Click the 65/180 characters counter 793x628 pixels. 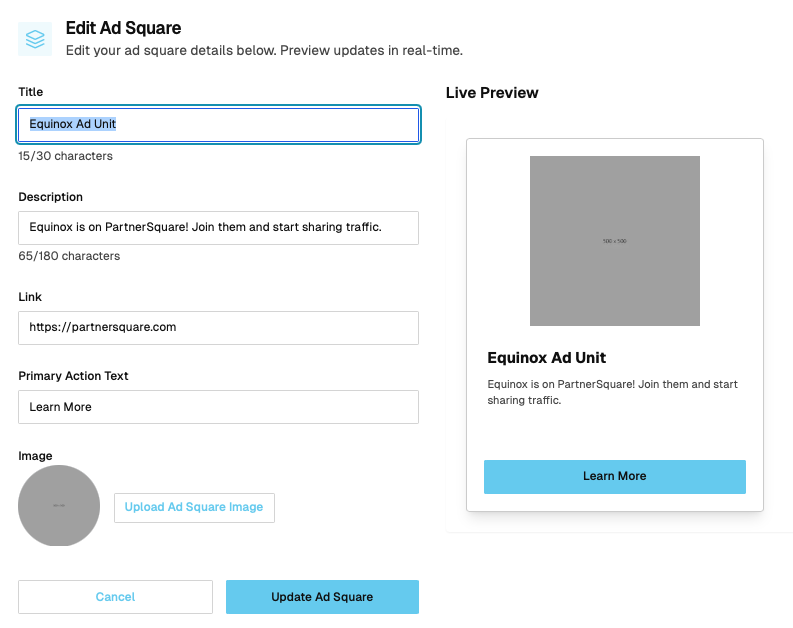[69, 256]
